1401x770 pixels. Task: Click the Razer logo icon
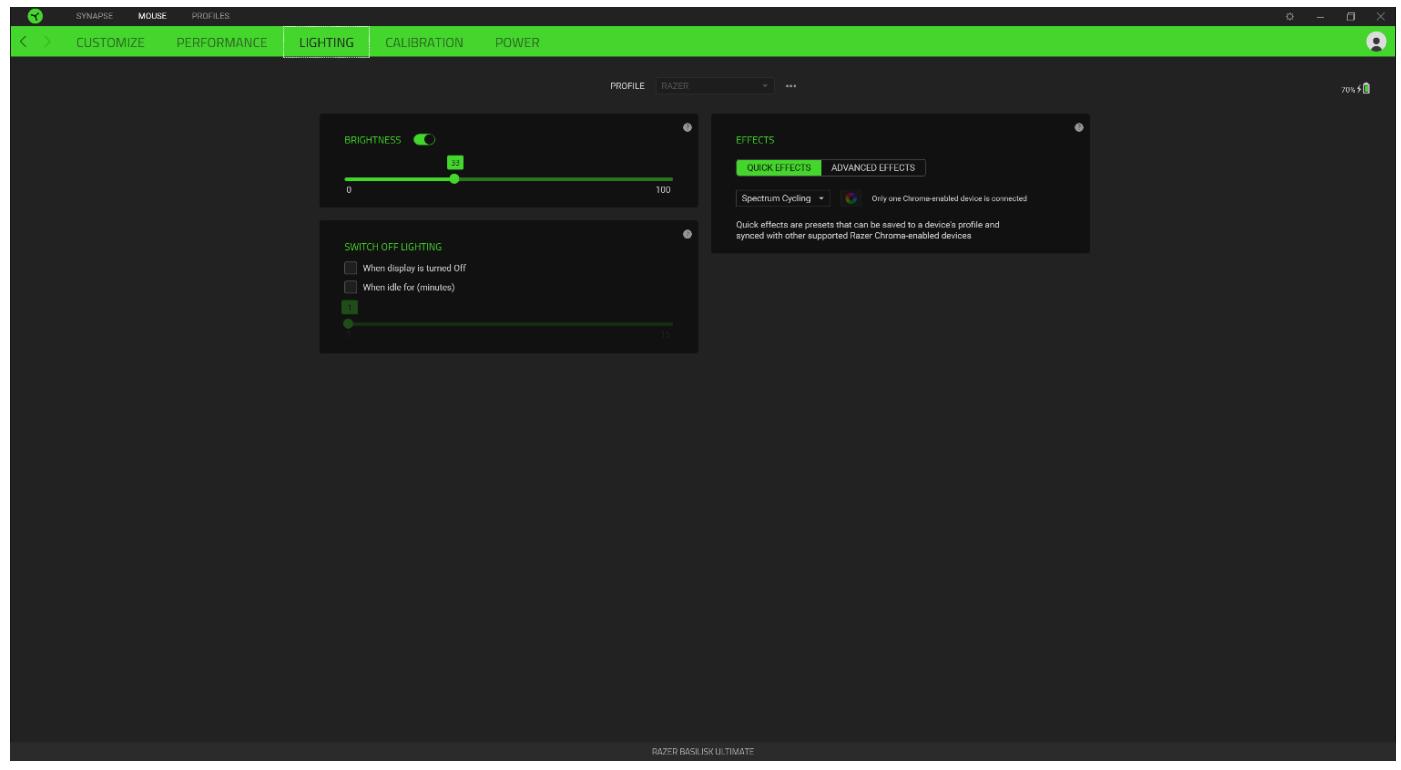[x=35, y=16]
